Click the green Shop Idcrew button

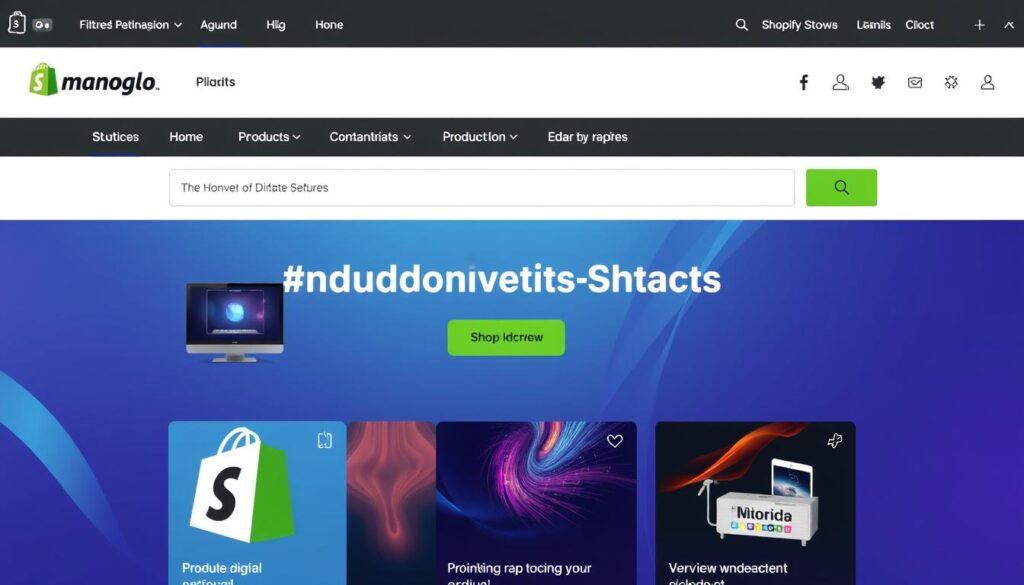point(506,338)
